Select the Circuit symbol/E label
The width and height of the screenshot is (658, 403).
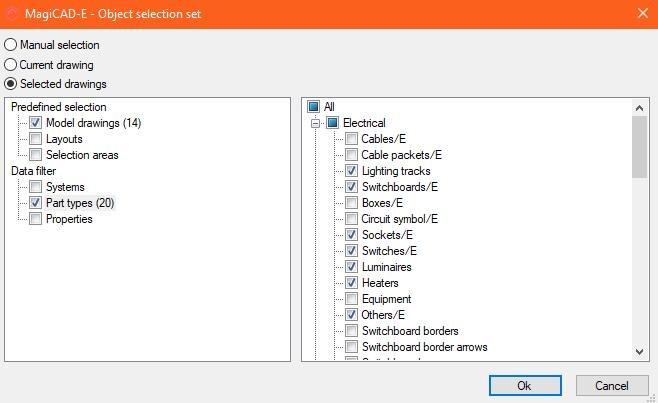pyautogui.click(x=399, y=219)
